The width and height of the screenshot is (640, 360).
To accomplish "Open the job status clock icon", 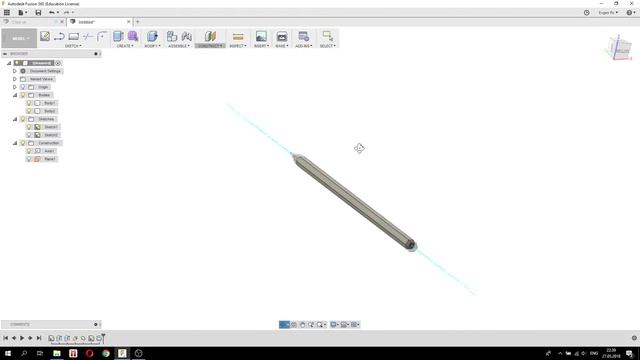I will (587, 13).
